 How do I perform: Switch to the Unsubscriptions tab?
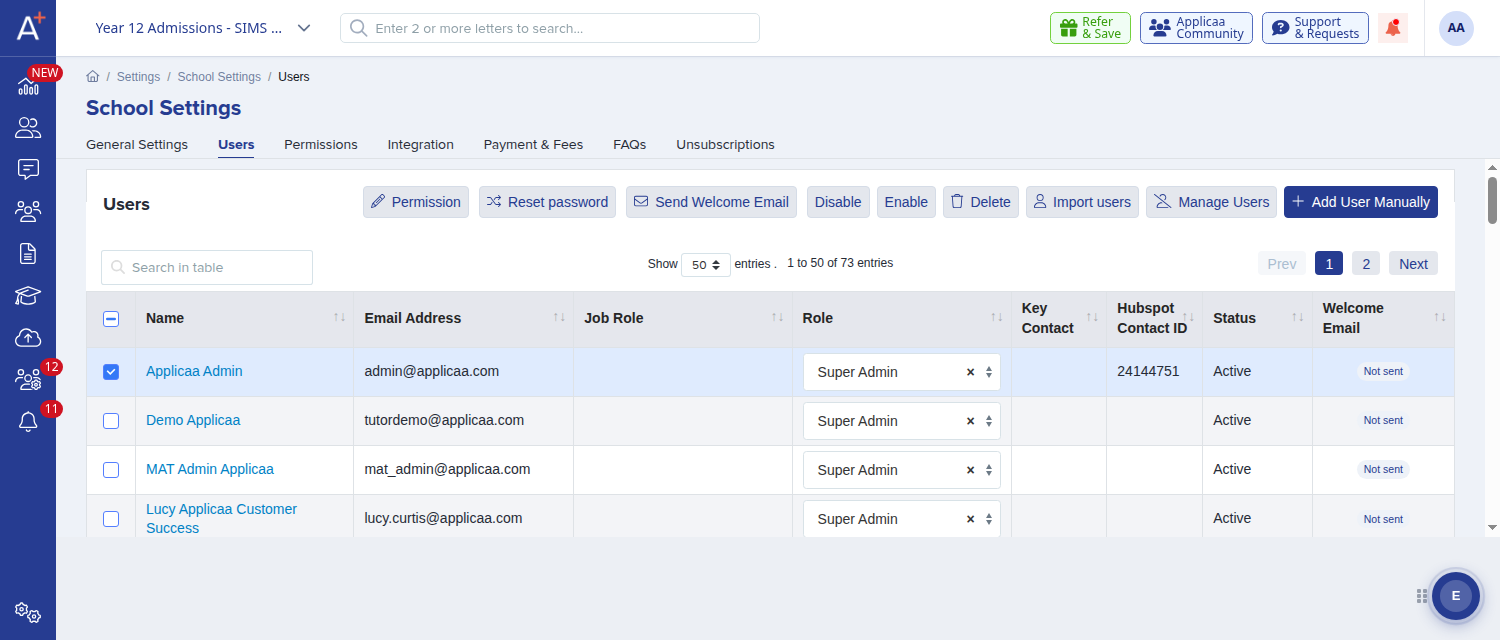click(x=725, y=145)
